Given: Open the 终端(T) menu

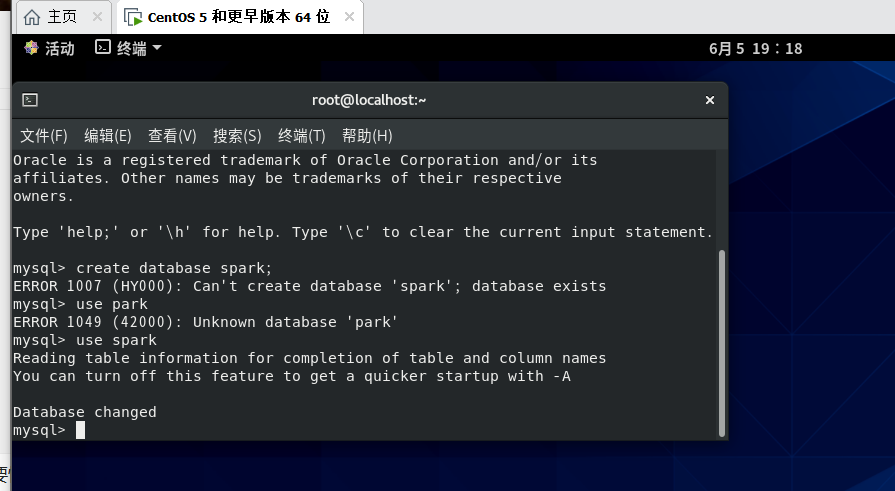Looking at the screenshot, I should click(301, 135).
